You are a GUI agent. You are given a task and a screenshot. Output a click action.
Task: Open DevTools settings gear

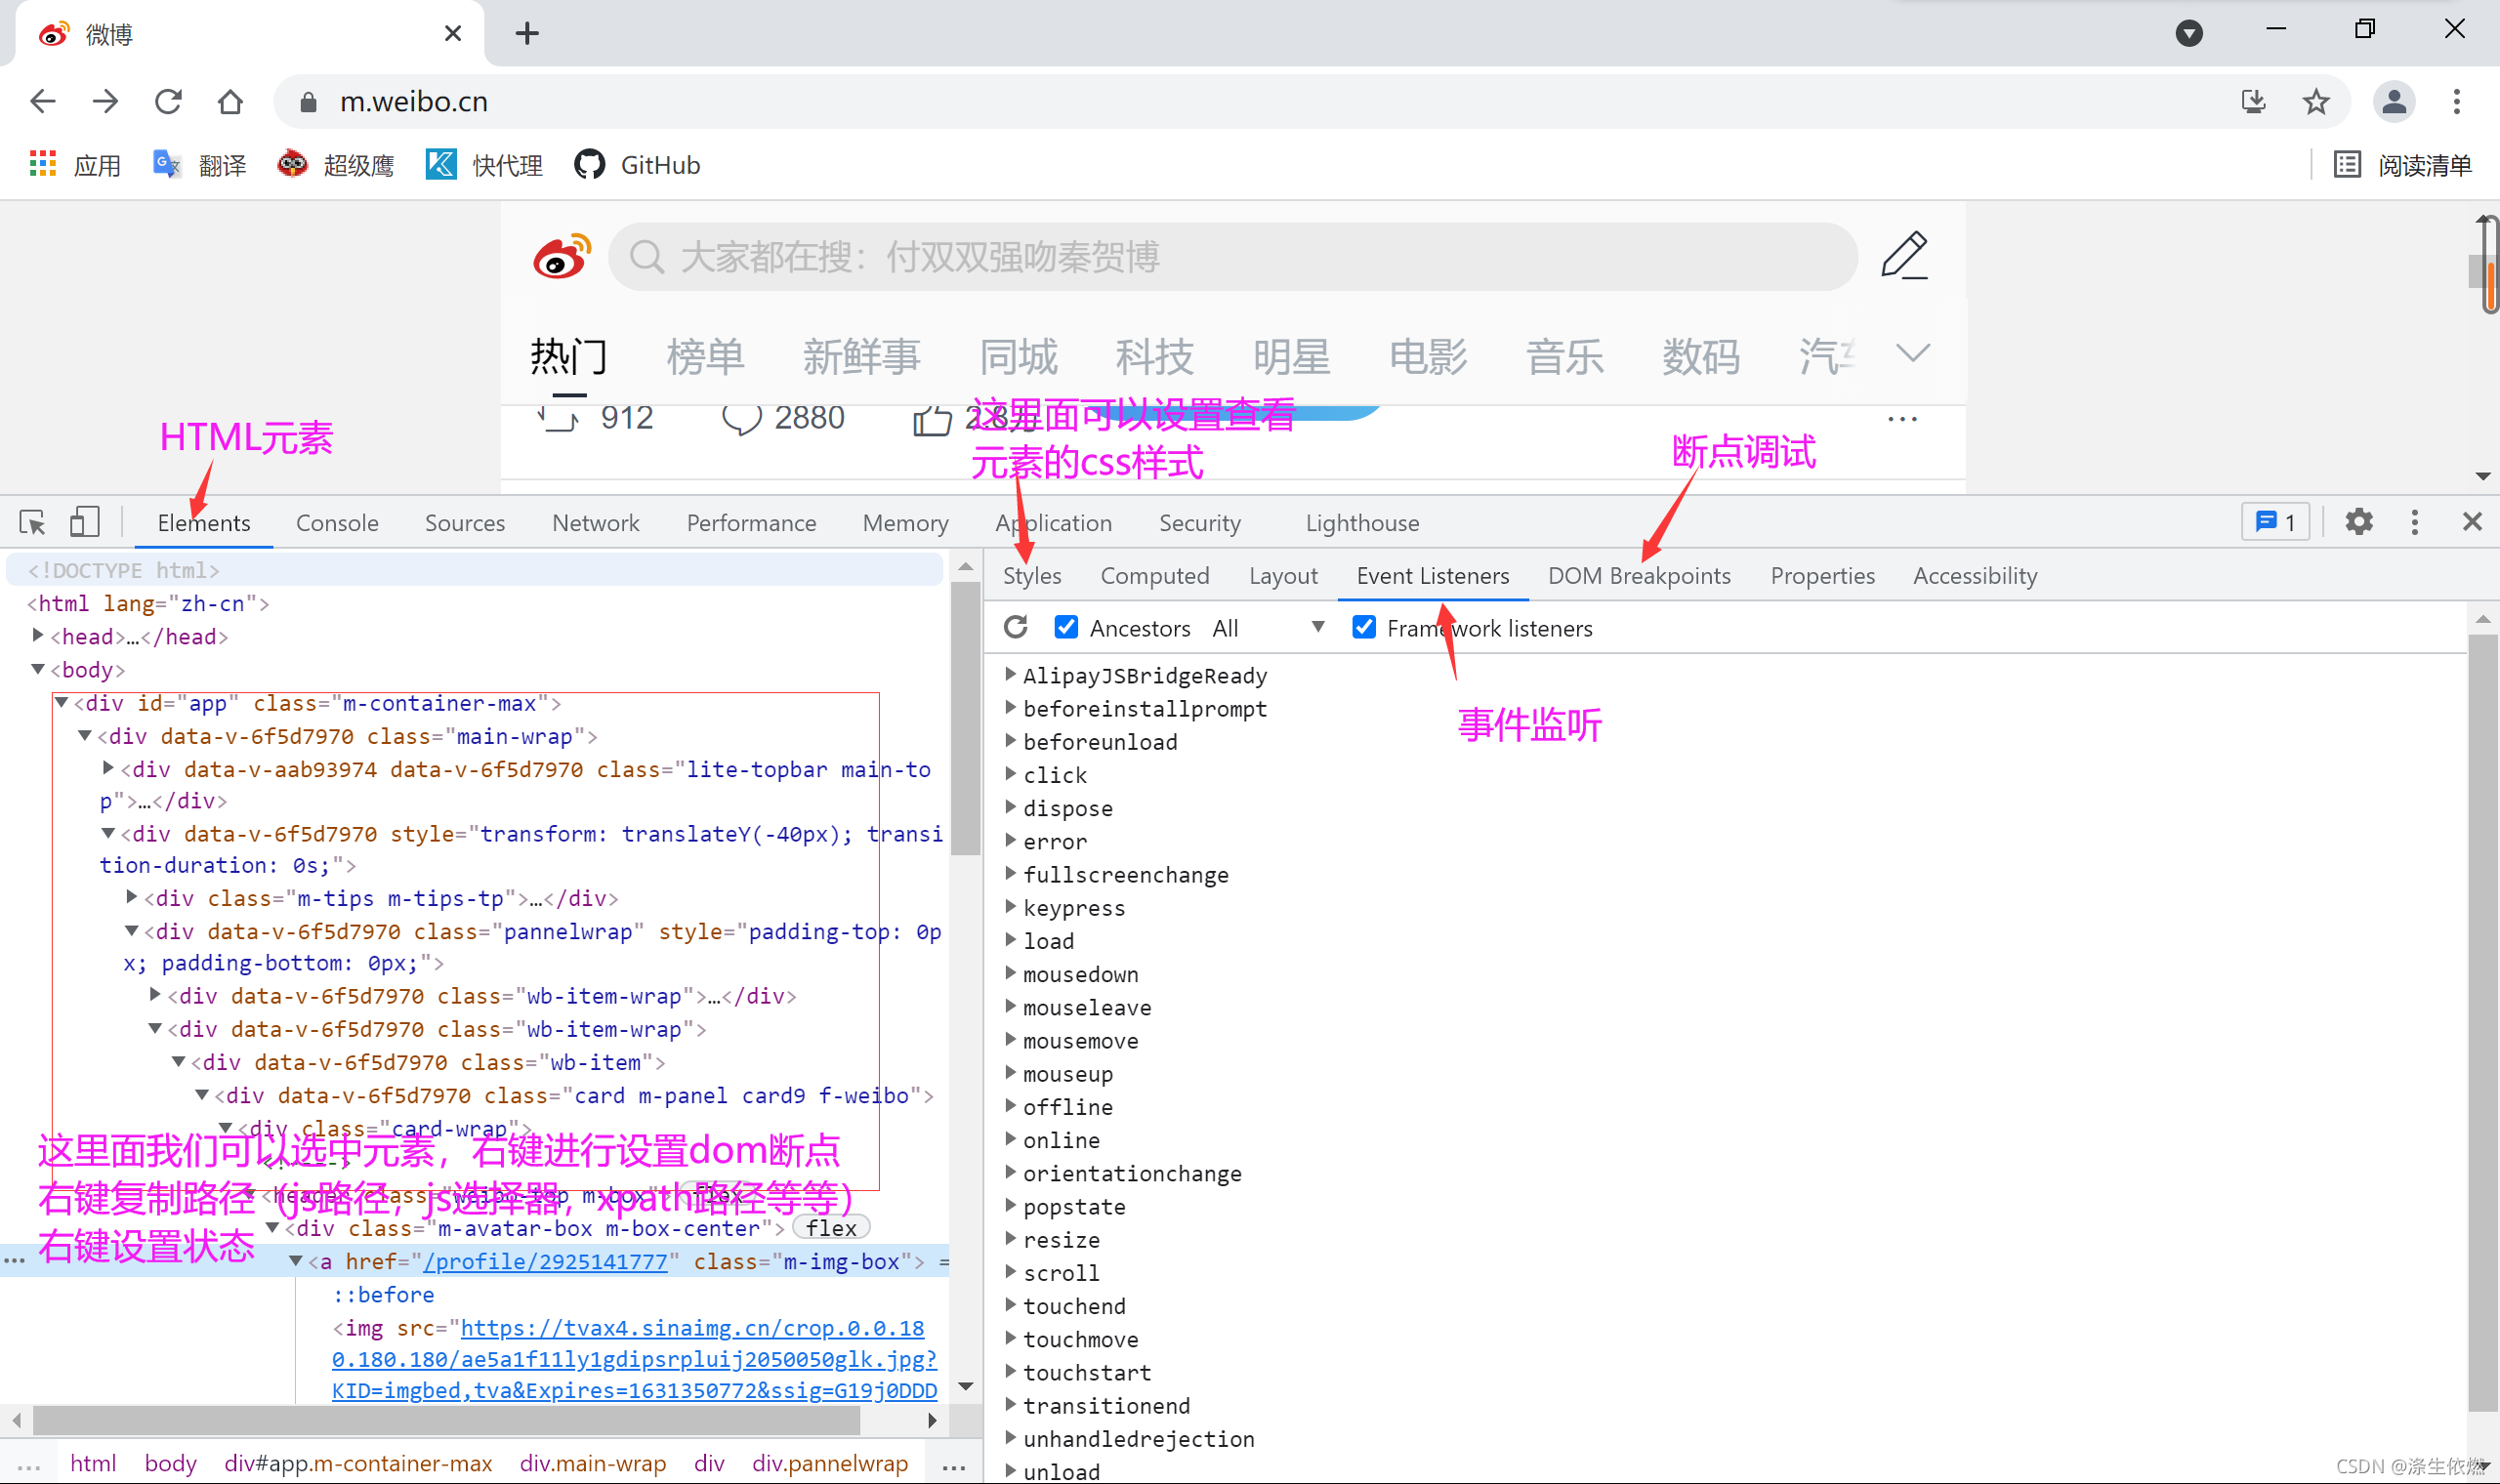2359,522
